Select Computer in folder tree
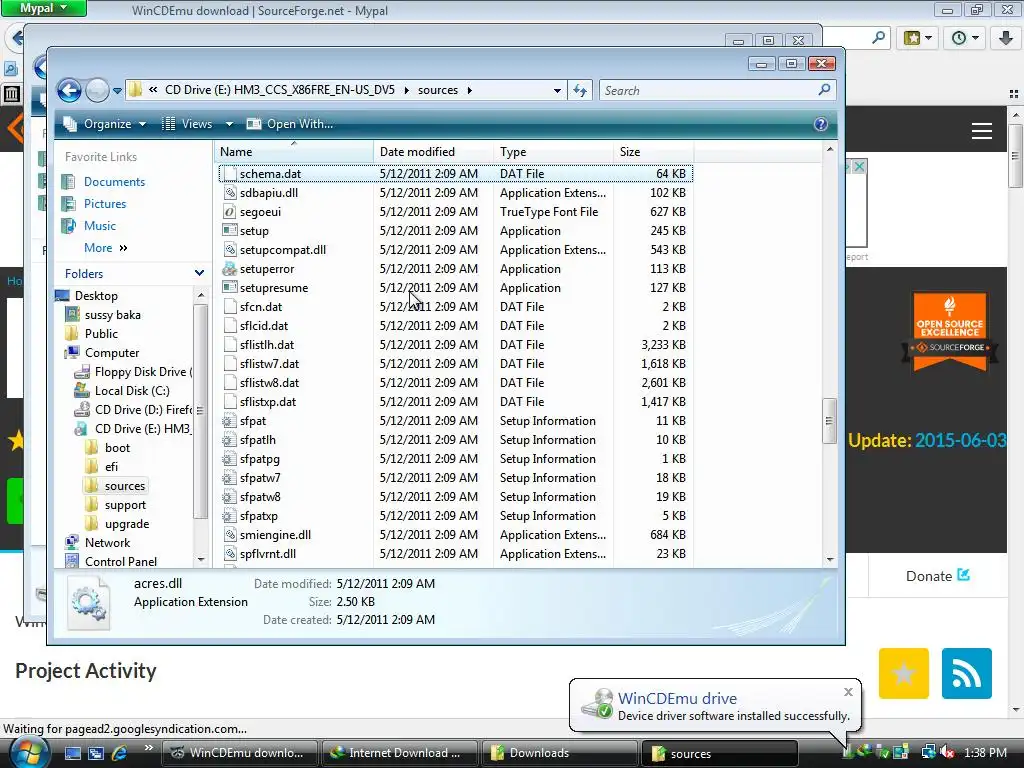The height and width of the screenshot is (768, 1024). point(112,353)
